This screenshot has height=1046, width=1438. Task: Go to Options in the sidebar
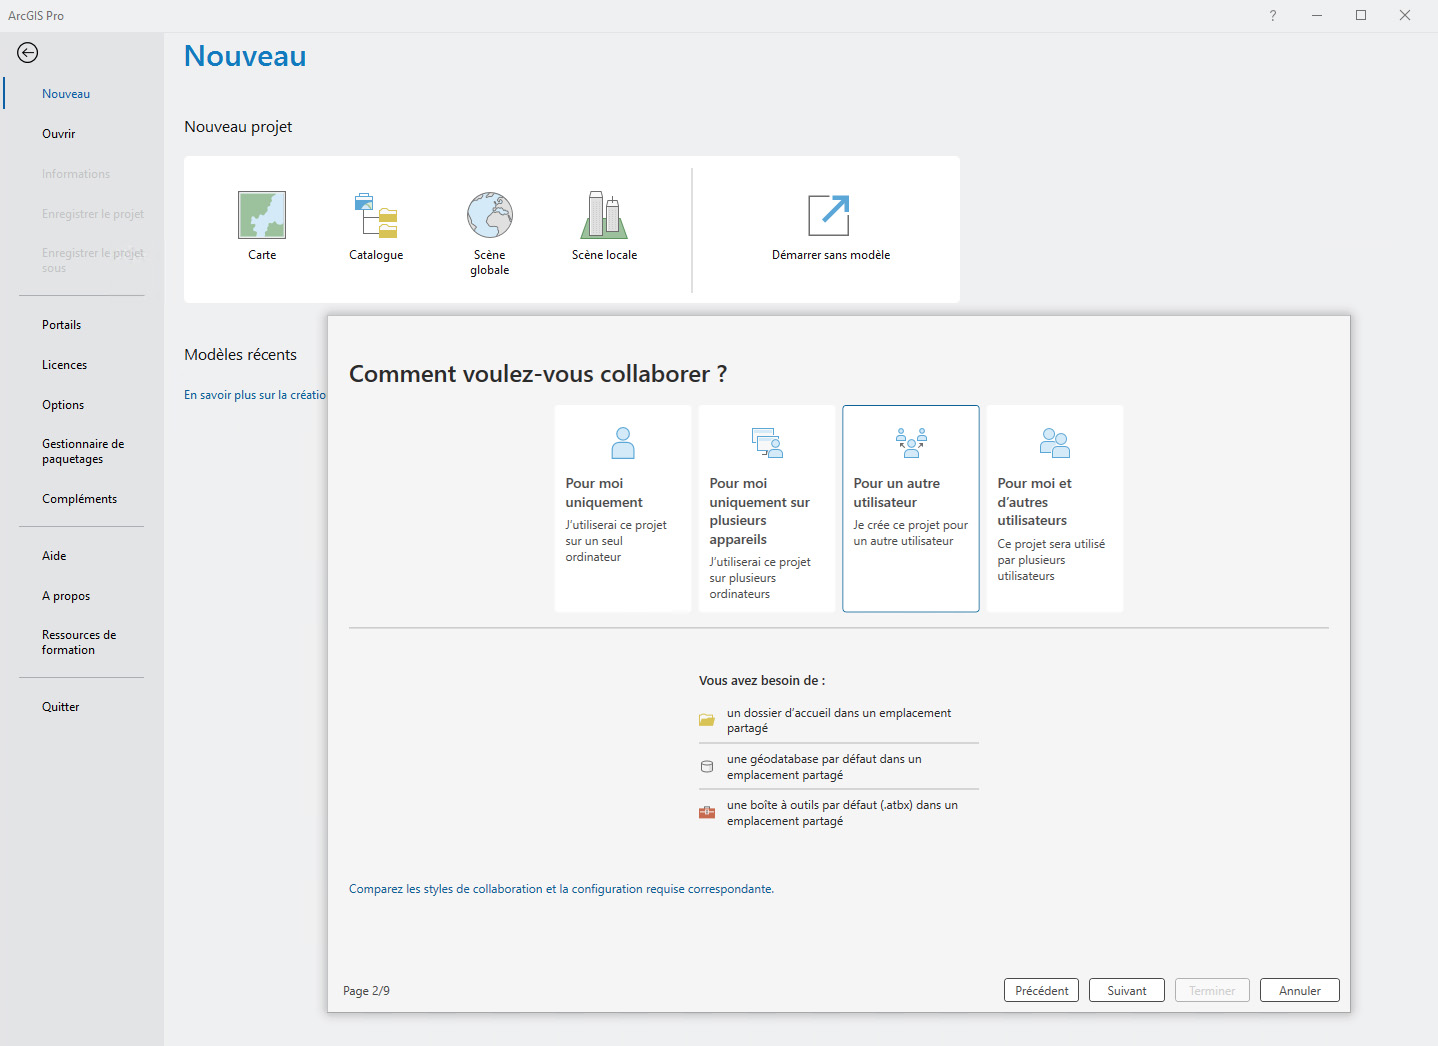(63, 405)
